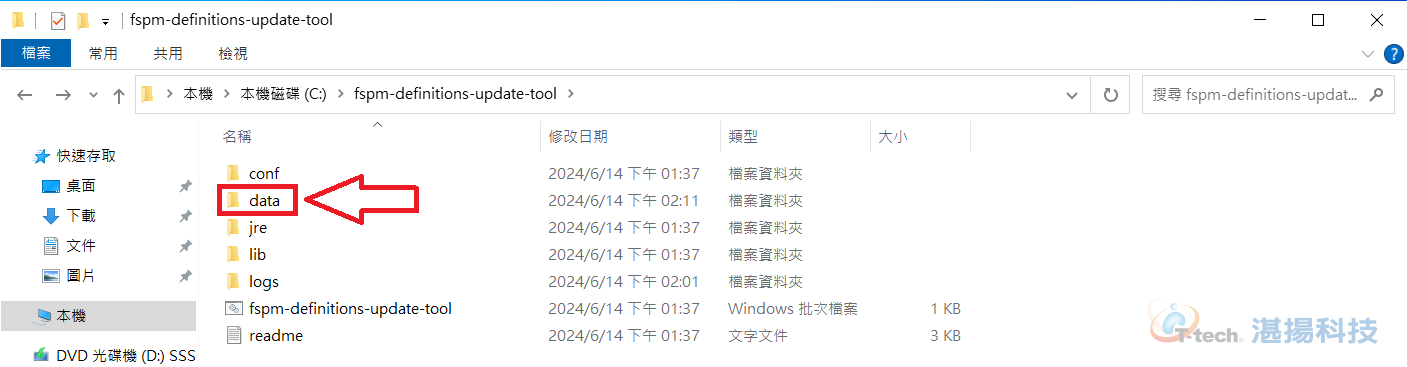Image resolution: width=1407 pixels, height=367 pixels.
Task: Click the data folder name
Action: (x=265, y=200)
